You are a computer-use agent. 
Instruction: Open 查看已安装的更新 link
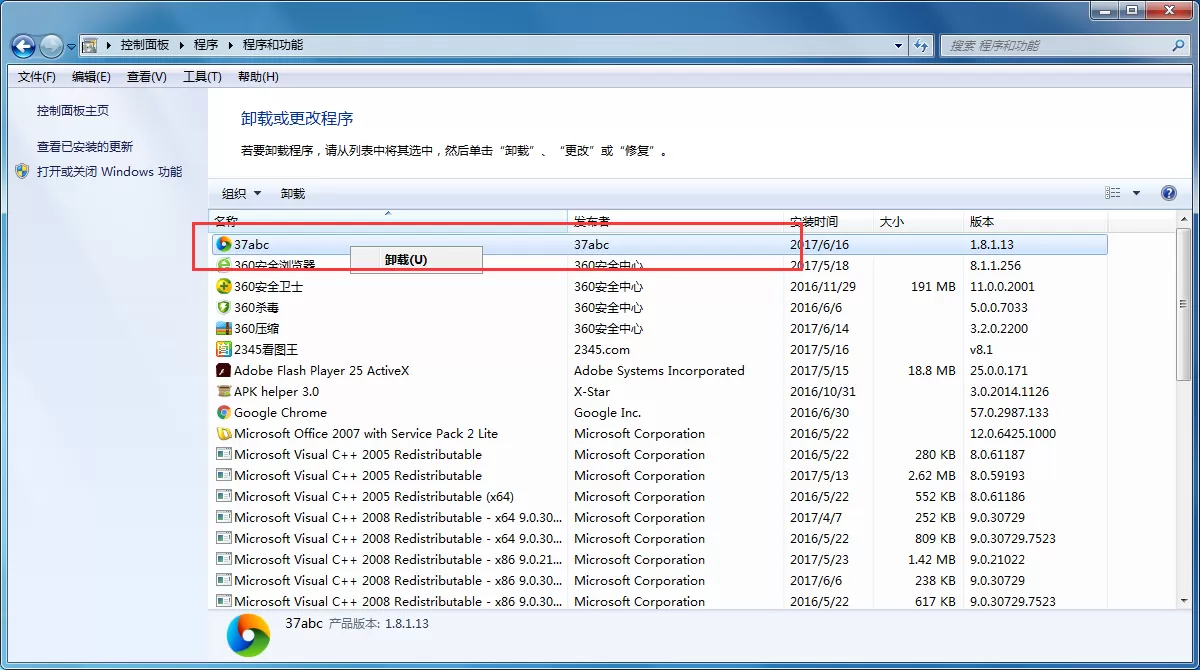[x=85, y=146]
